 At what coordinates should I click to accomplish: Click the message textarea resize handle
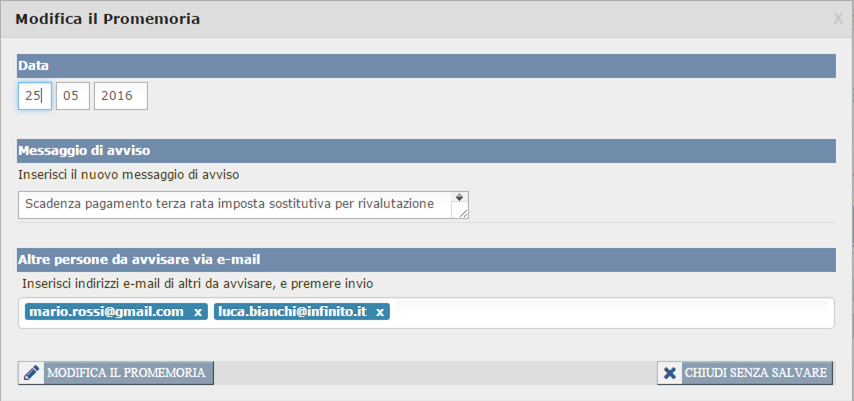[460, 211]
